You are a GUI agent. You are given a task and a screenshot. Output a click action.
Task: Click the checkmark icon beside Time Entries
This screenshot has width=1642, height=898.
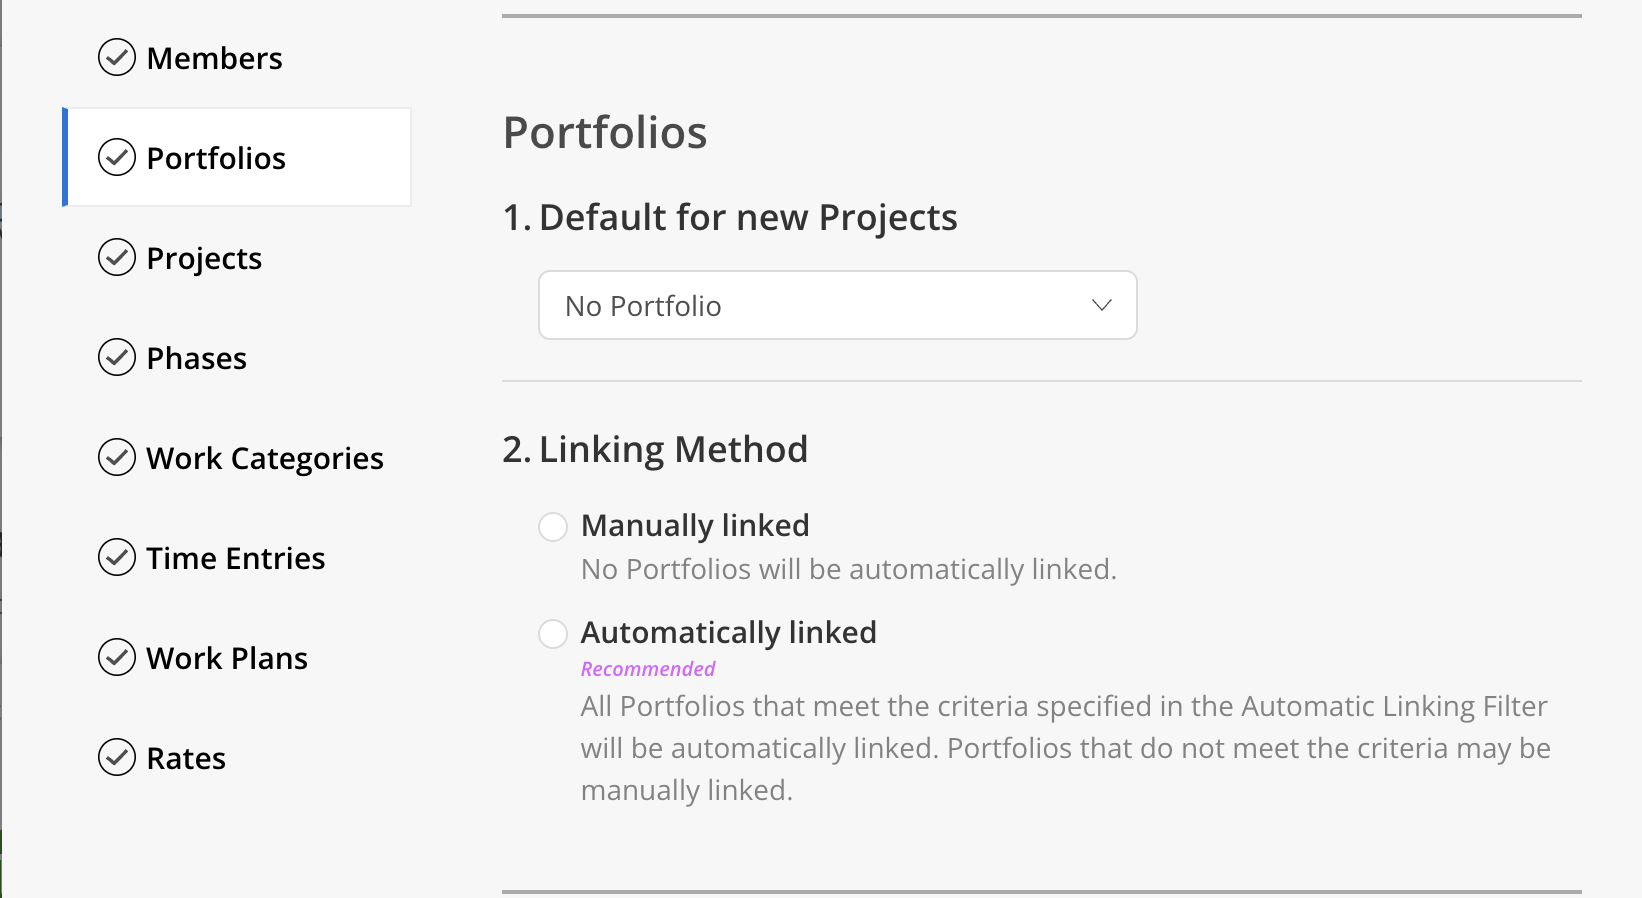[x=117, y=557]
